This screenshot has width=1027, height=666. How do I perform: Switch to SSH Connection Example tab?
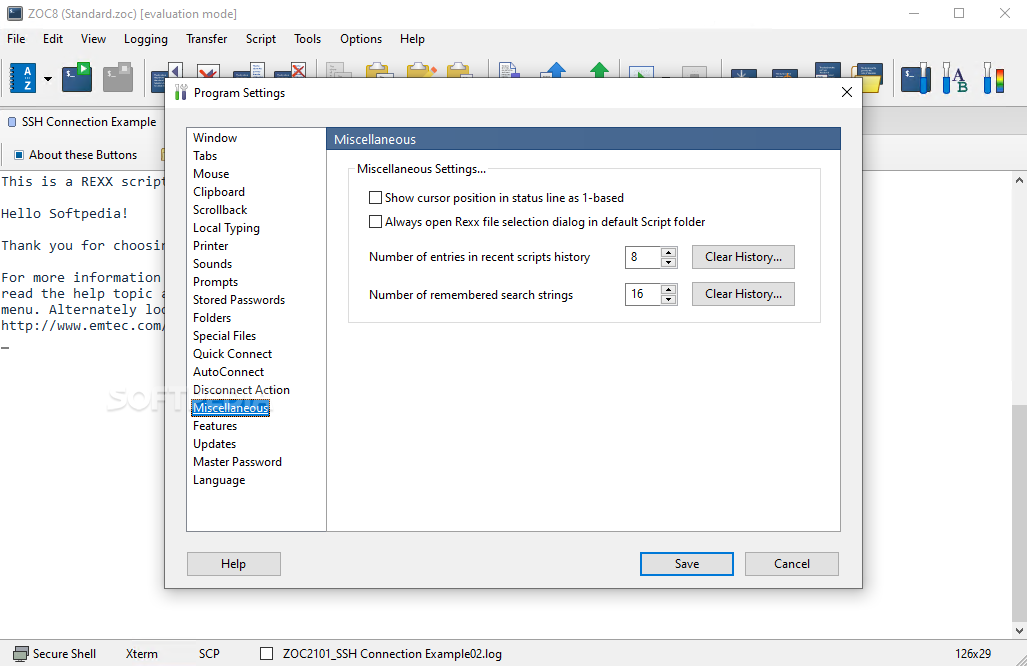82,122
